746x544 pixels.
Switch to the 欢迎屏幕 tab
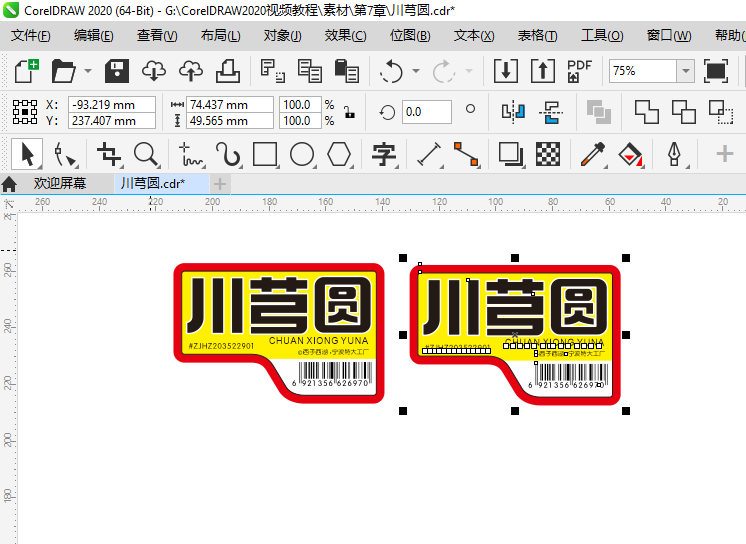point(59,183)
